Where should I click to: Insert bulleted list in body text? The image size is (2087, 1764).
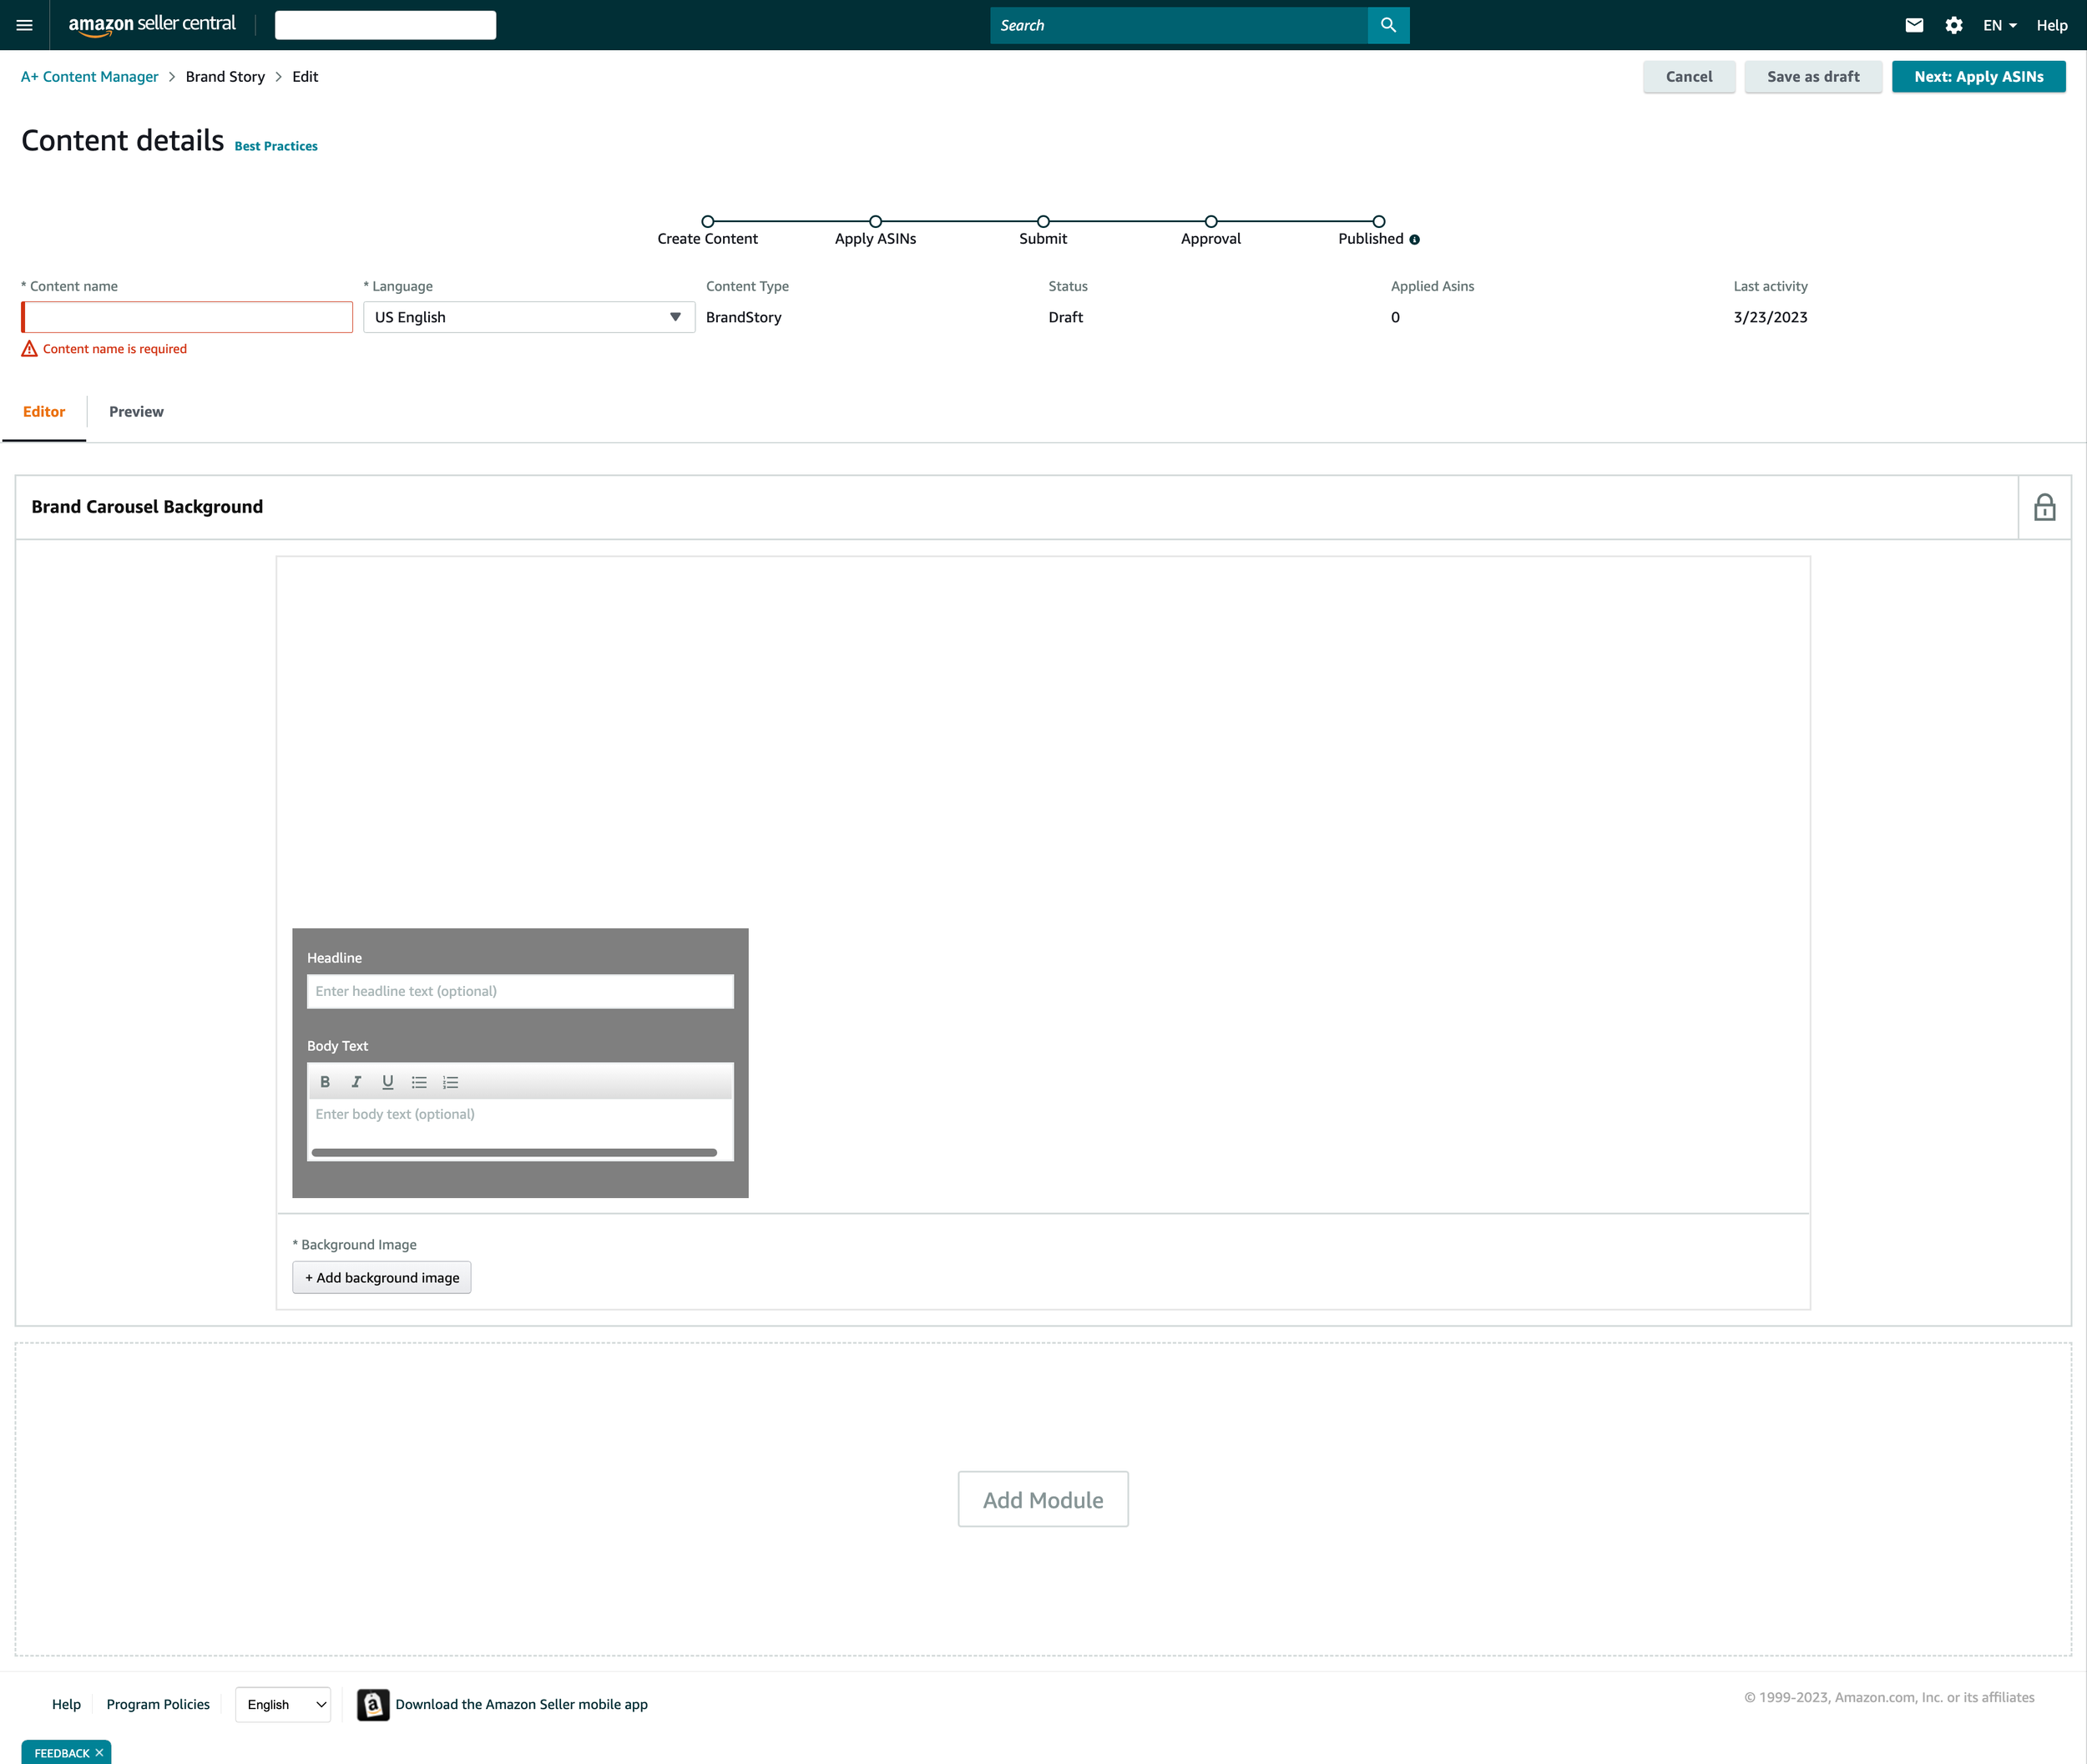[x=419, y=1082]
